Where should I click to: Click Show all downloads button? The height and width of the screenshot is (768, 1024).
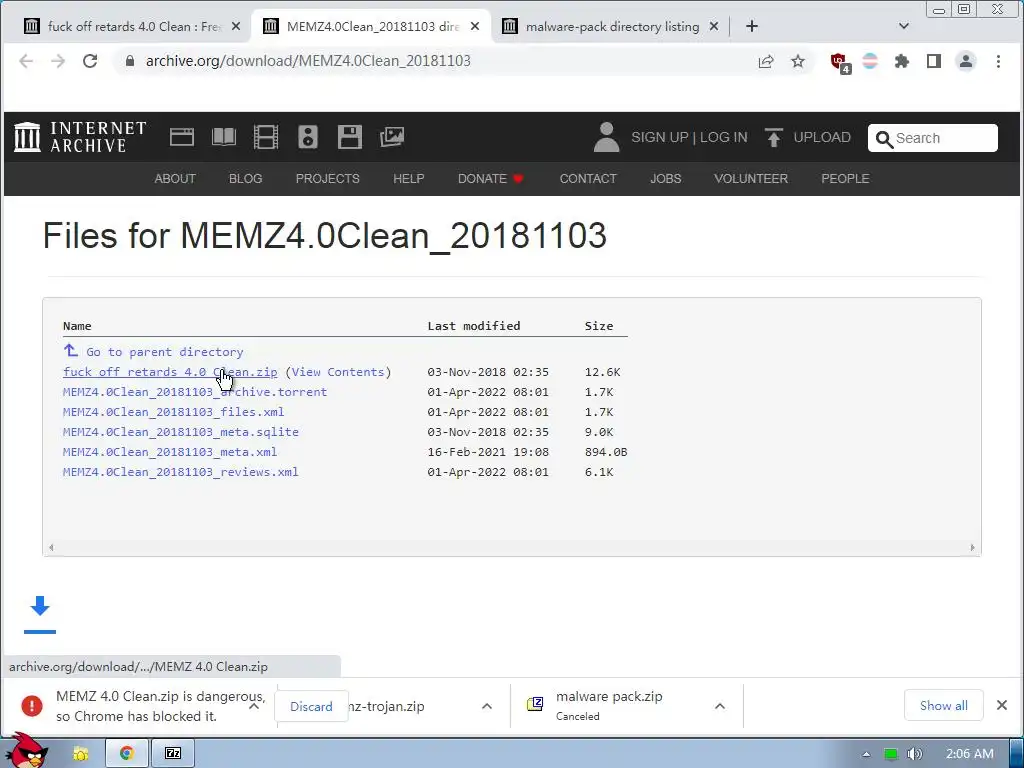pyautogui.click(x=943, y=705)
